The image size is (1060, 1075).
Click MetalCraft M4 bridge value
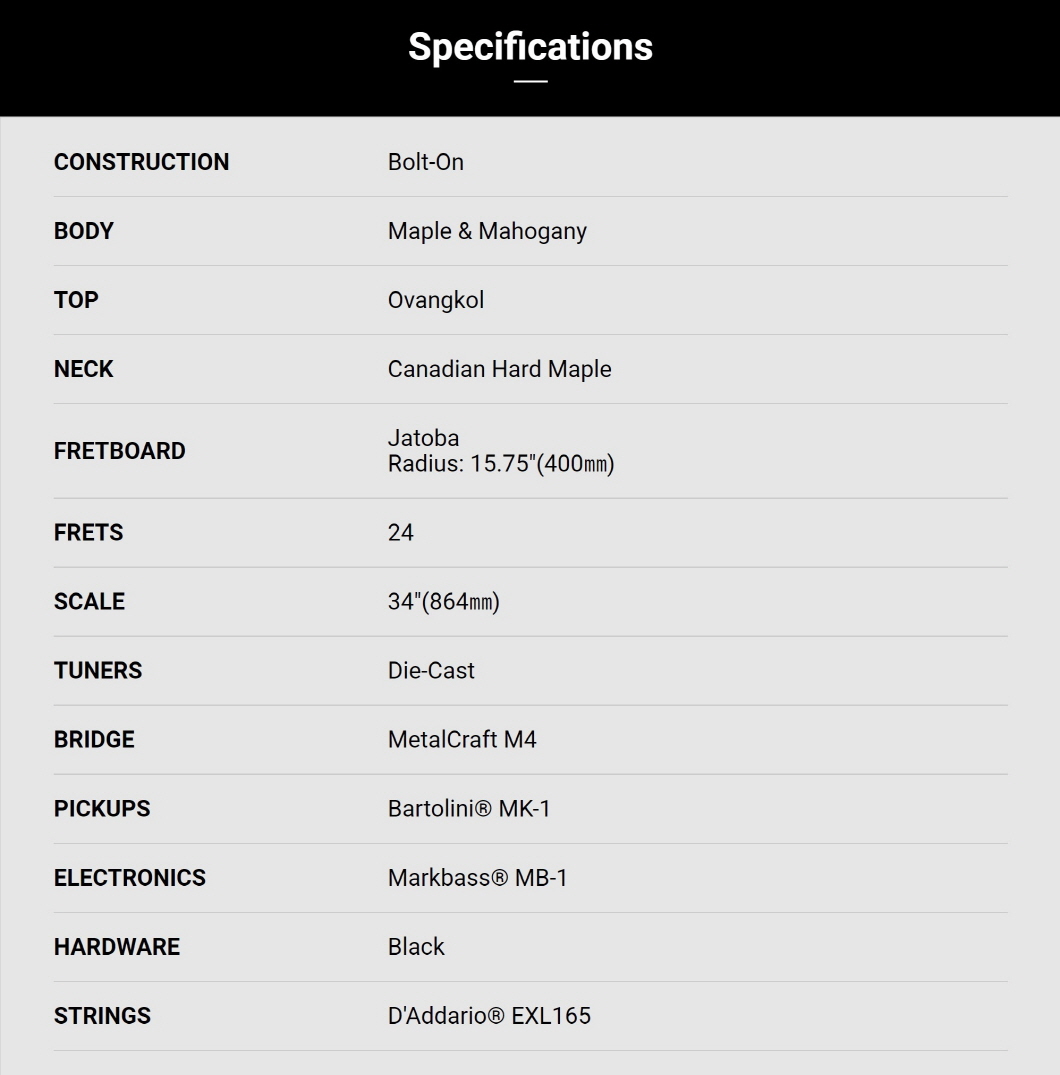462,740
